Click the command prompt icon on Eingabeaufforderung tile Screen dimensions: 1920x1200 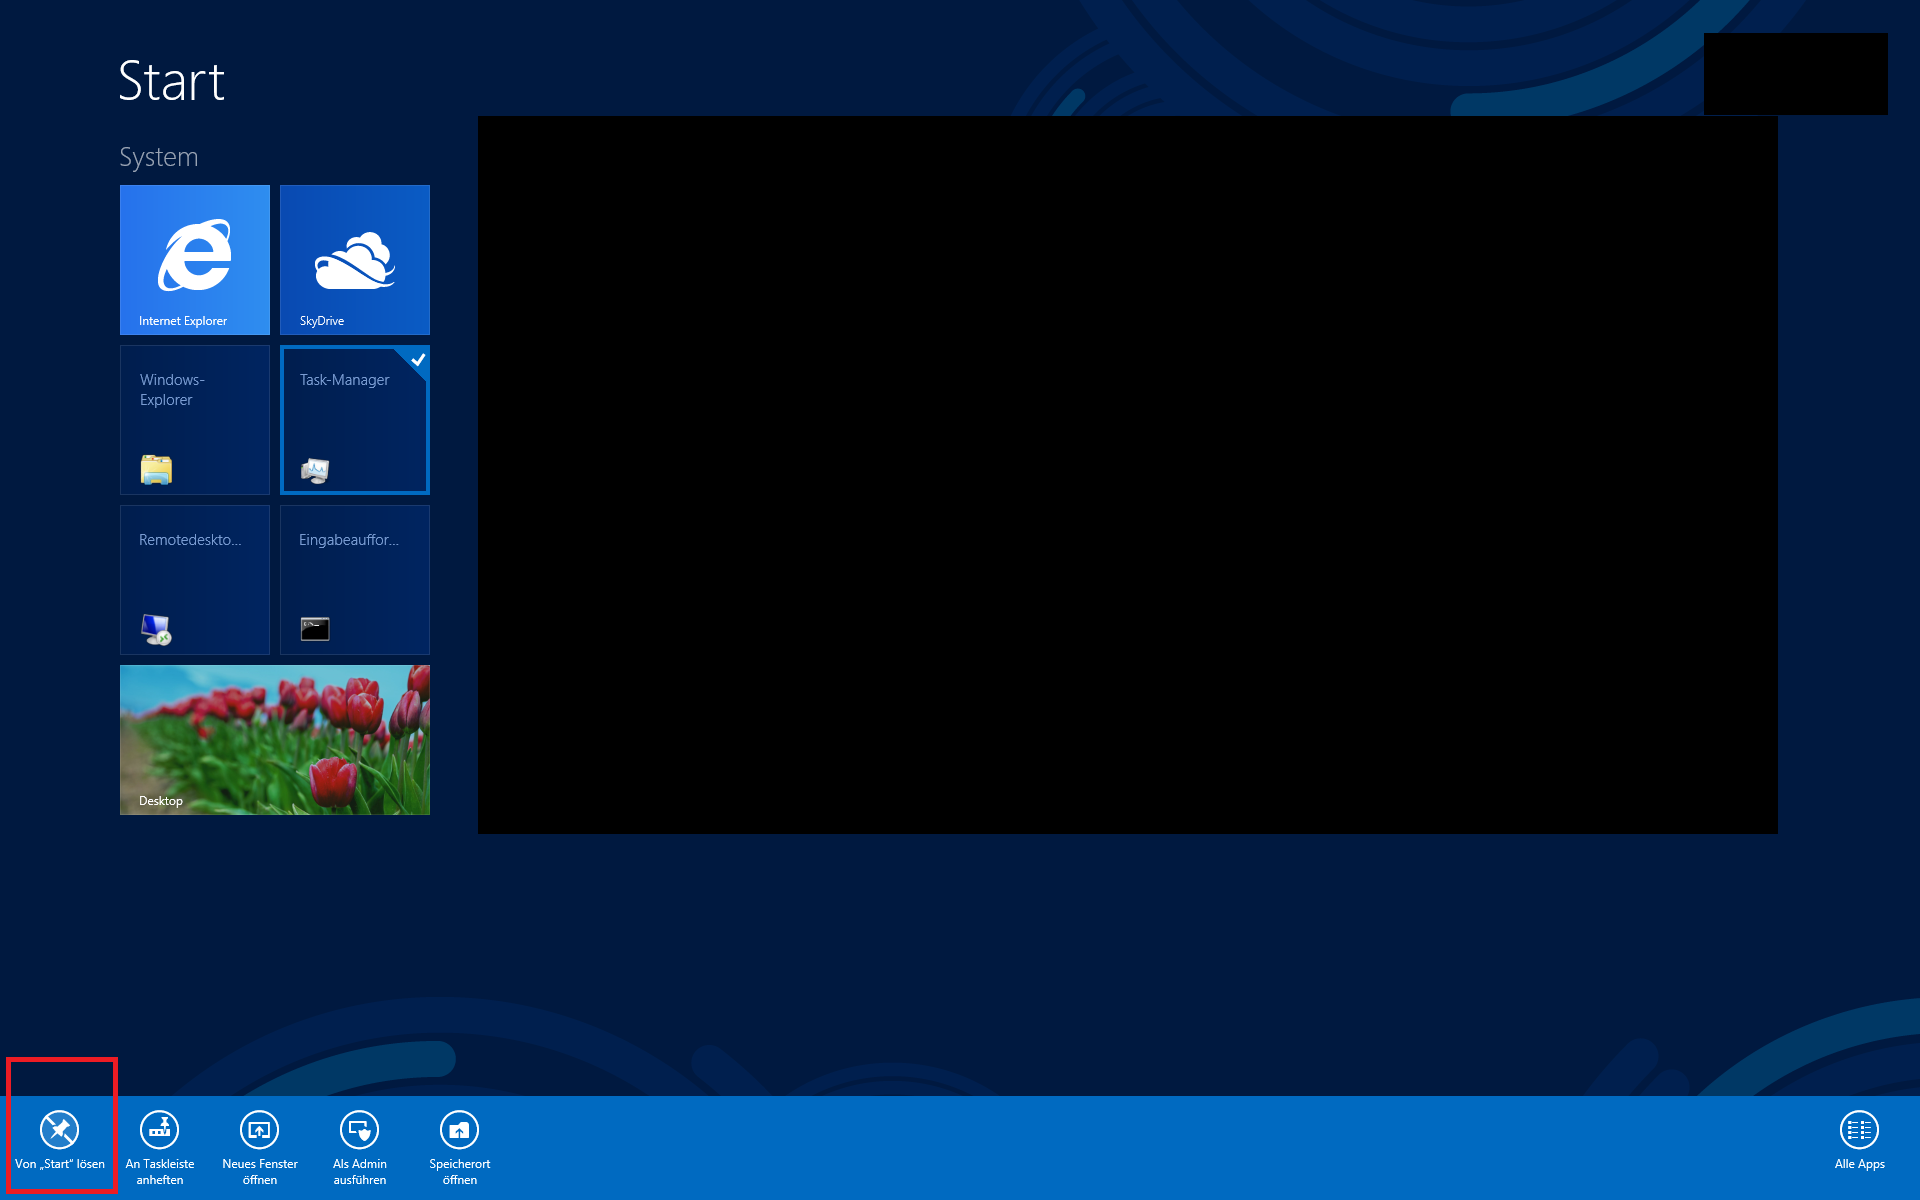point(315,629)
